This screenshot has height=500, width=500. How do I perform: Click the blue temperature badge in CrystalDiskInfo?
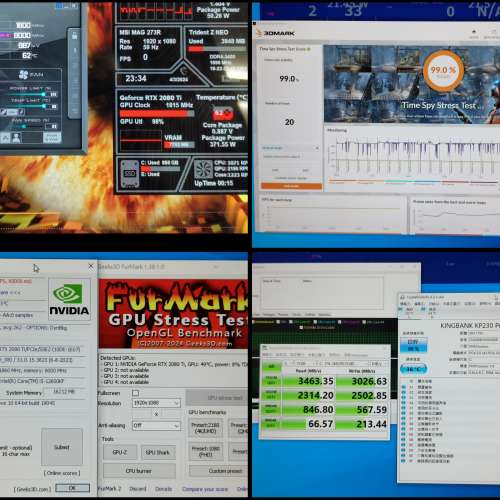click(x=413, y=369)
